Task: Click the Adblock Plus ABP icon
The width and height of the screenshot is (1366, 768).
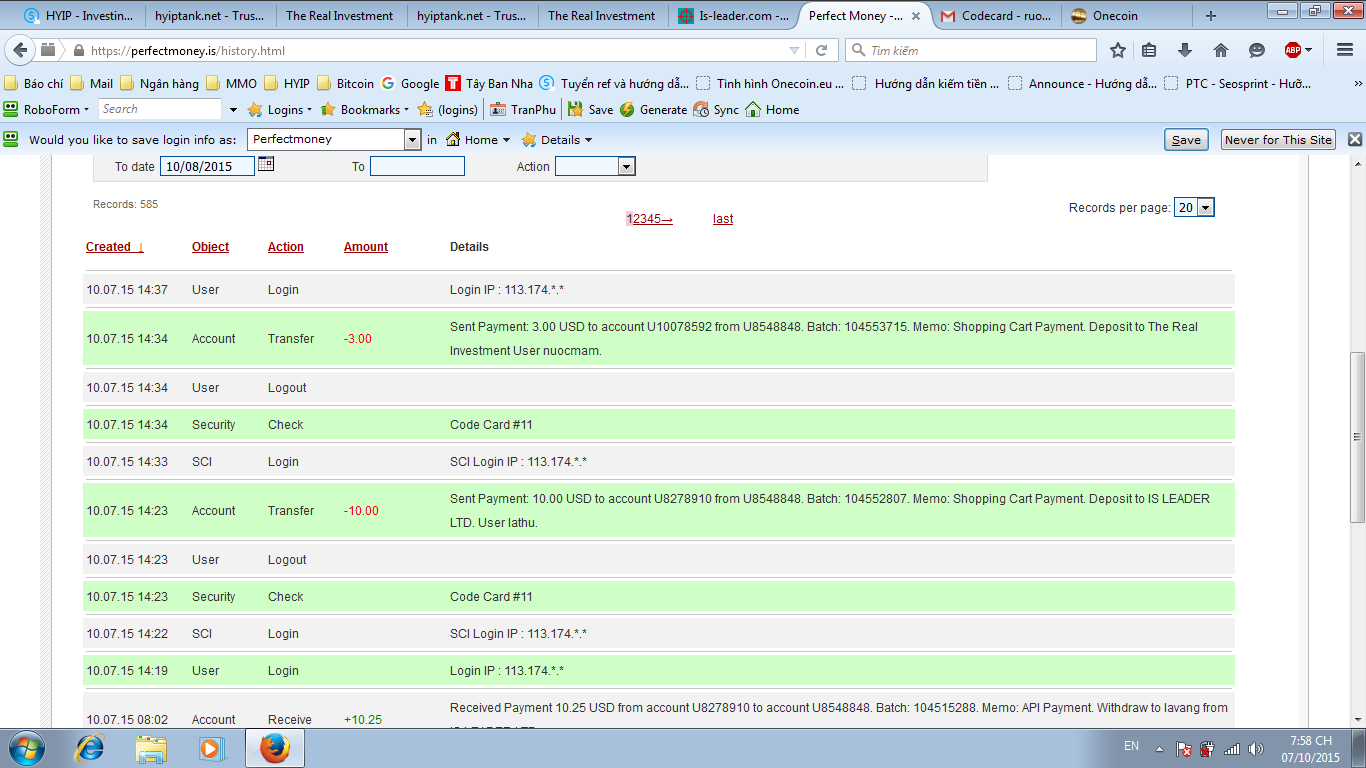Action: click(1293, 50)
